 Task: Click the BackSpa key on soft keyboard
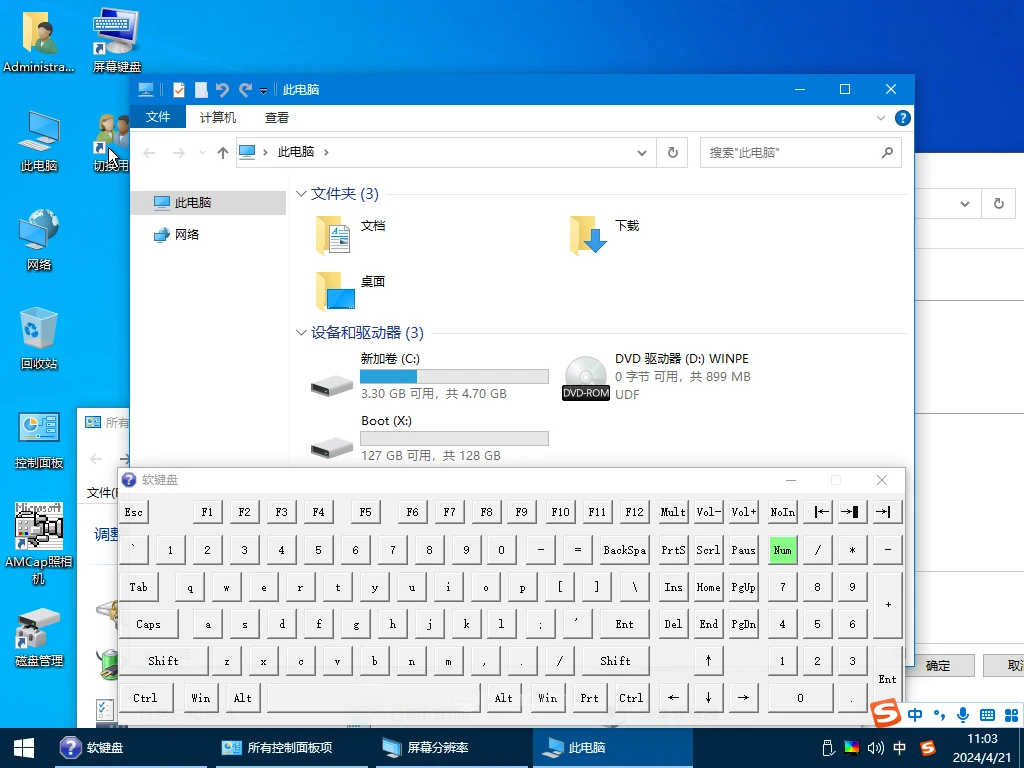(624, 550)
